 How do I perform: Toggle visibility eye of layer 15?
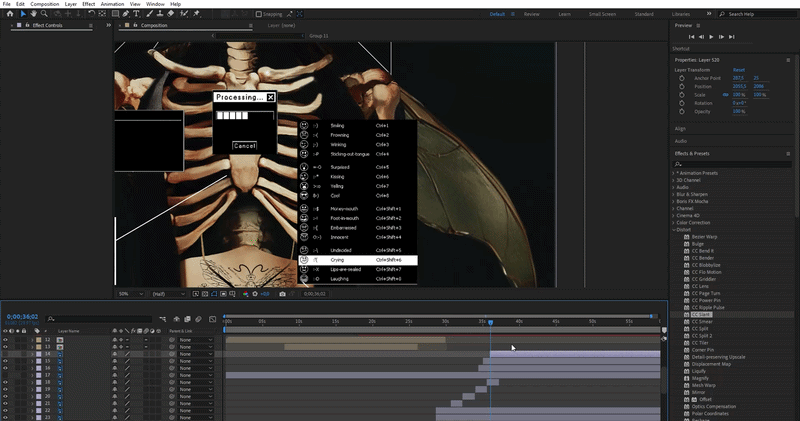pyautogui.click(x=5, y=361)
